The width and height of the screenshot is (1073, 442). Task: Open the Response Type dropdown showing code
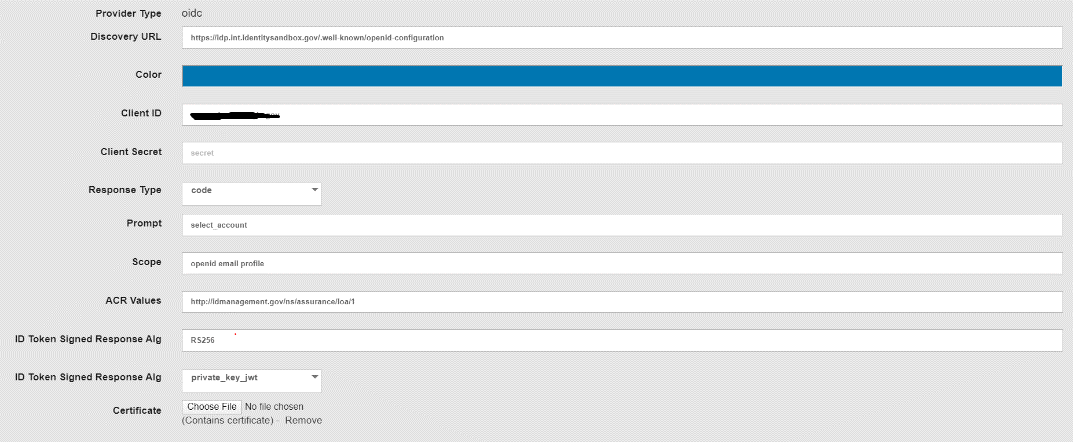pos(251,190)
